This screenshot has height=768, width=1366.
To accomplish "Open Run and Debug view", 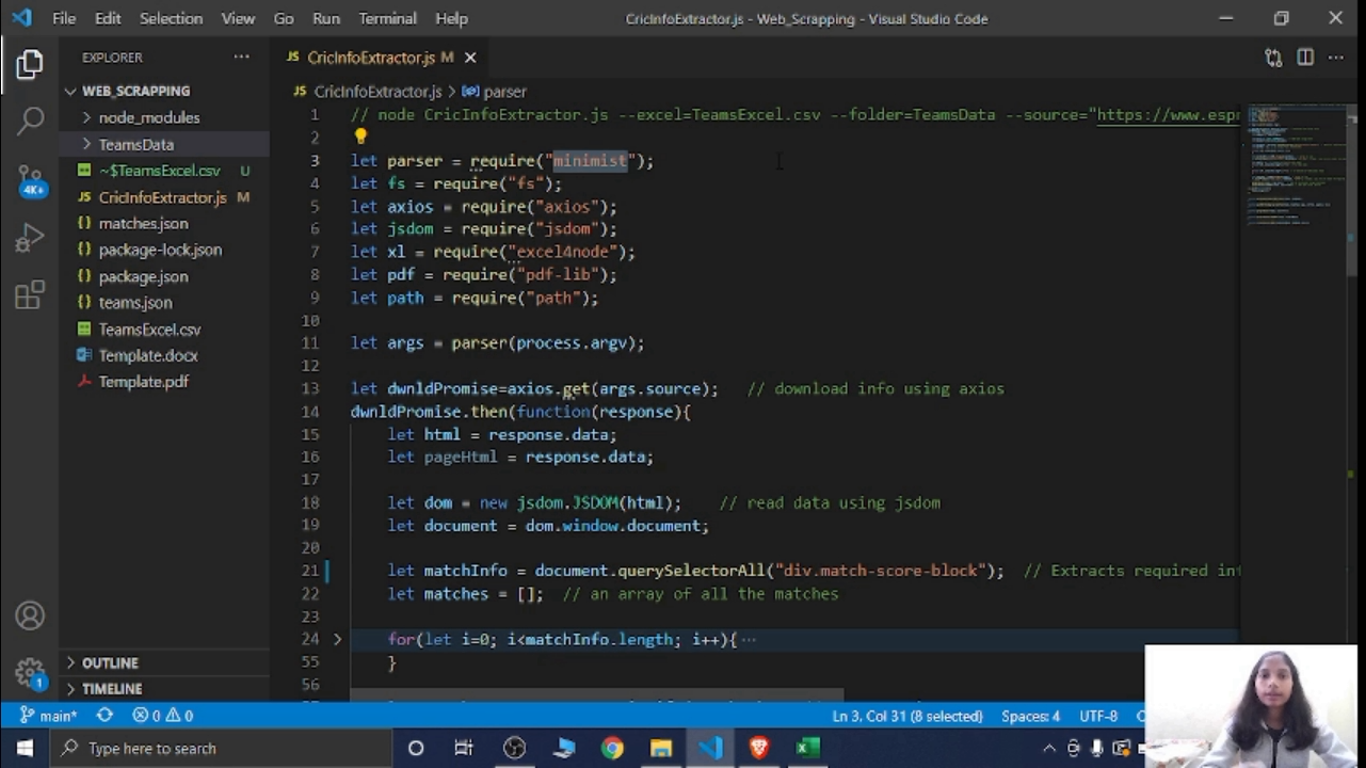I will pyautogui.click(x=30, y=238).
